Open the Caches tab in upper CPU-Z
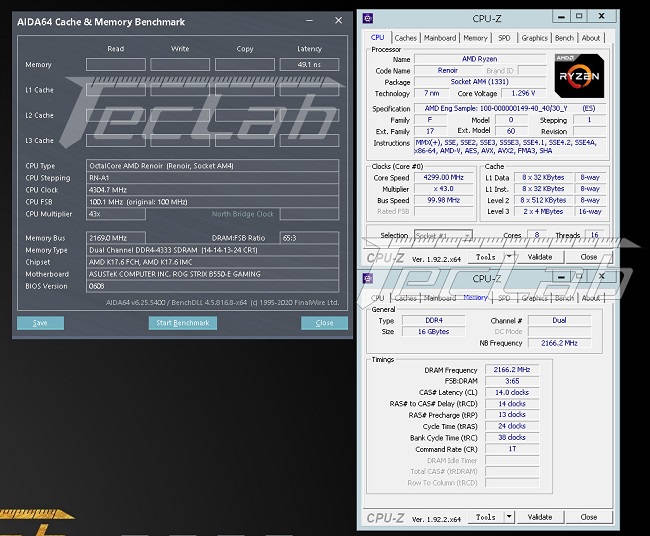Image resolution: width=650 pixels, height=536 pixels. 405,38
